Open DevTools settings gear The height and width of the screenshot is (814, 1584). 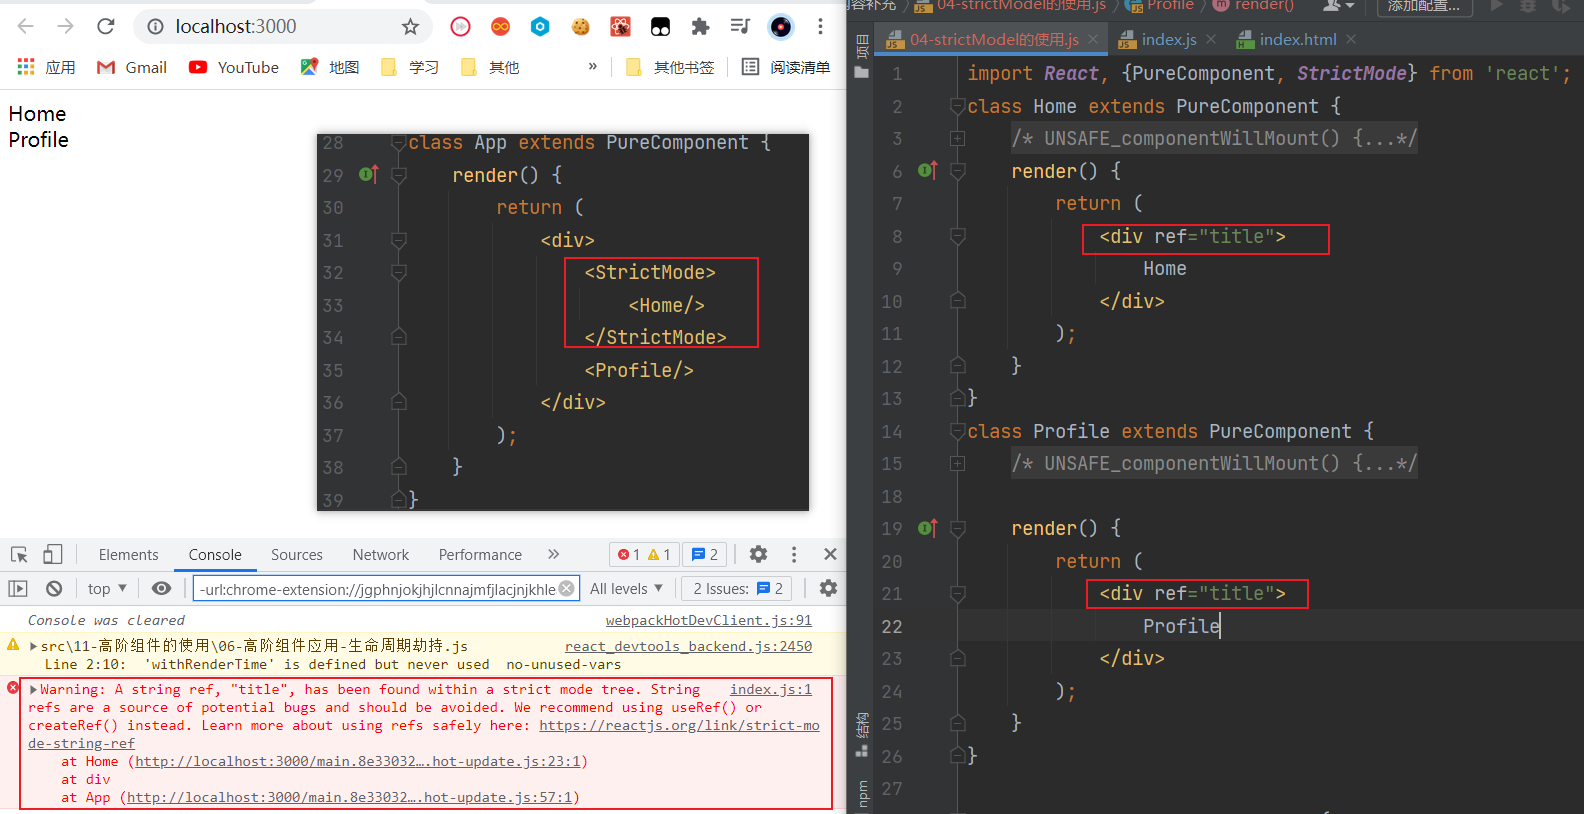758,554
